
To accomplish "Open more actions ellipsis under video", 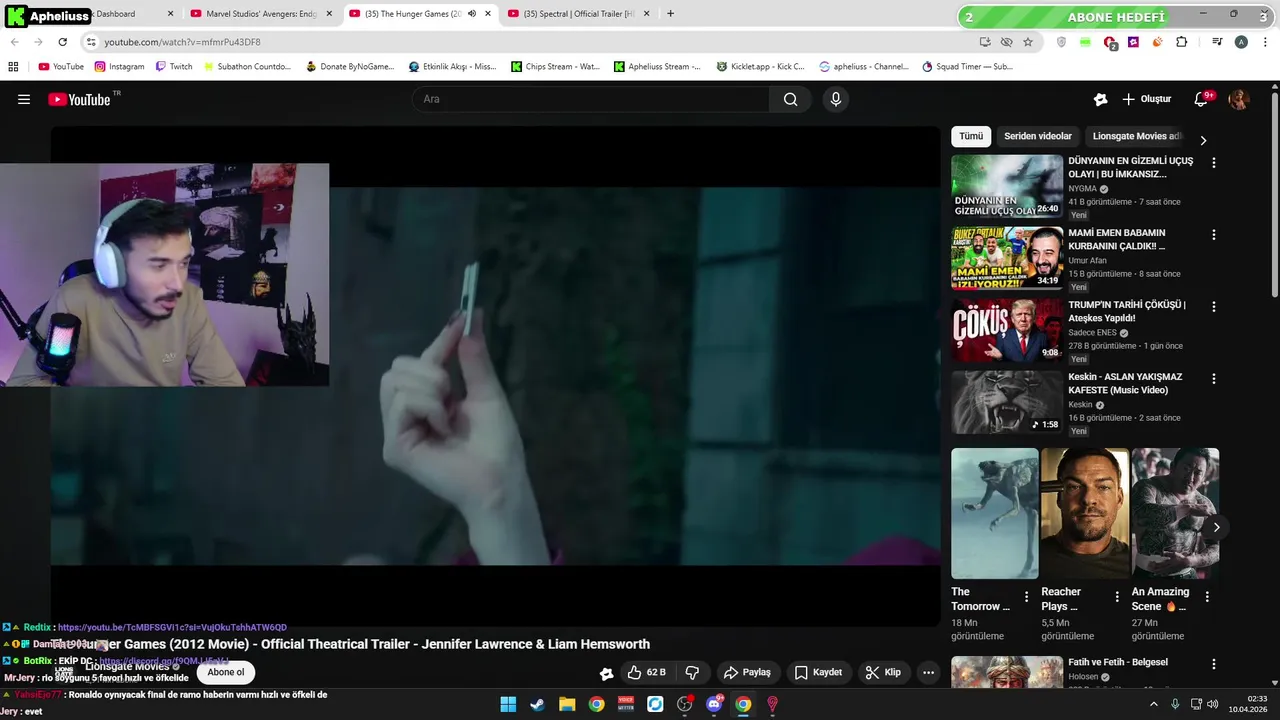I will [x=928, y=672].
